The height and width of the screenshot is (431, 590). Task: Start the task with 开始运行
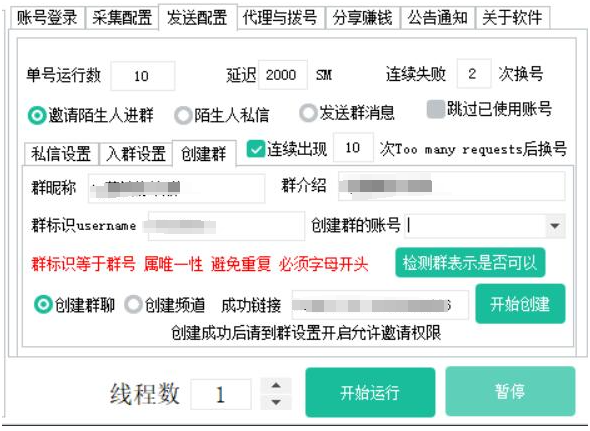click(x=370, y=392)
